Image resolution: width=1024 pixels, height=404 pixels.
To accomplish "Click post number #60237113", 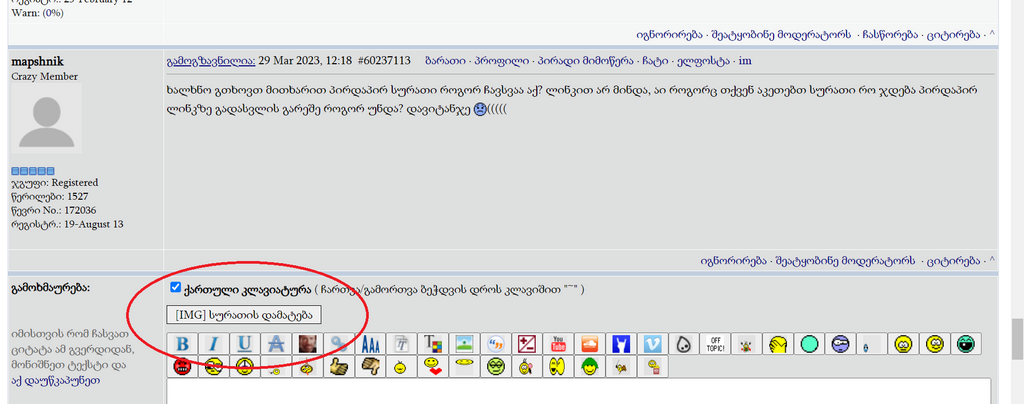I will pyautogui.click(x=385, y=61).
